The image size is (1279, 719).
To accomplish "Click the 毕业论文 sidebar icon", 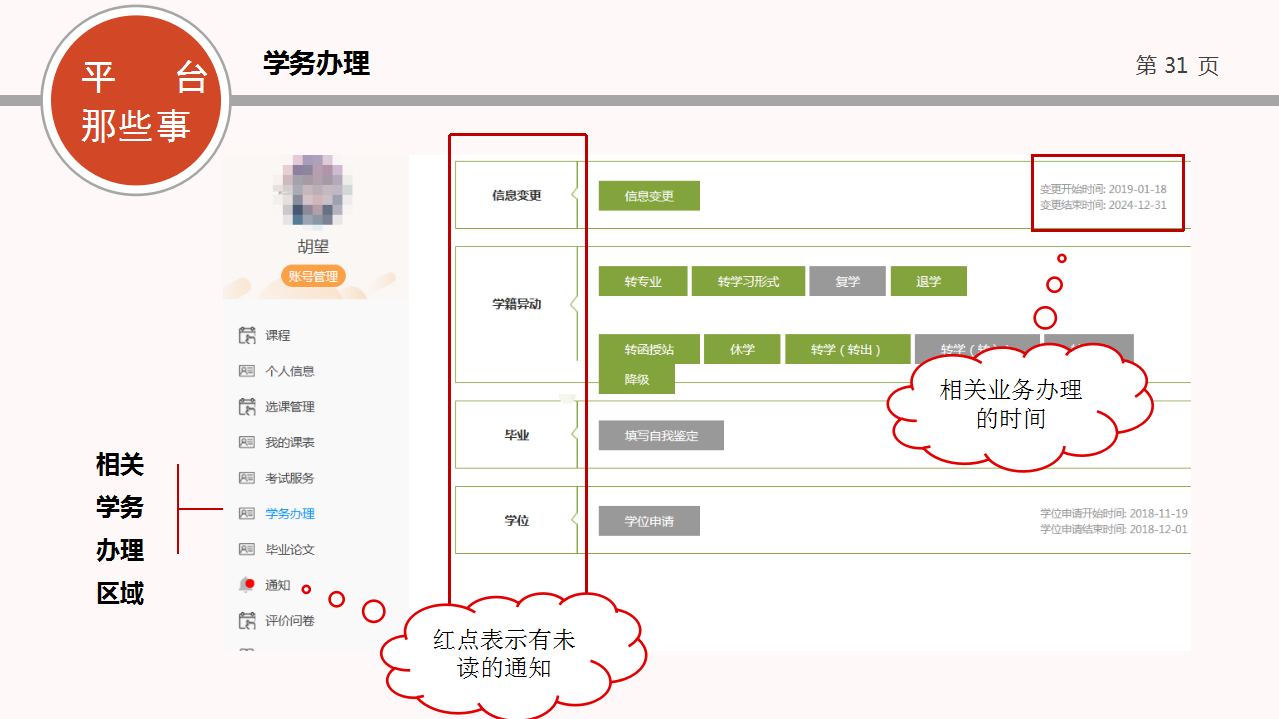I will click(x=247, y=549).
